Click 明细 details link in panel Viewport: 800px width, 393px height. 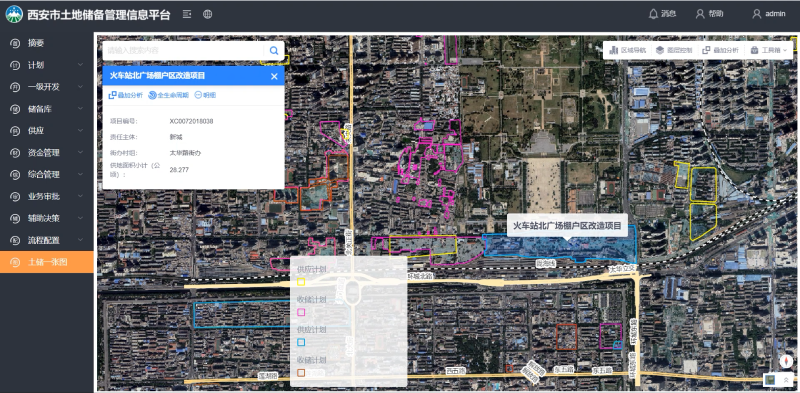pos(205,95)
